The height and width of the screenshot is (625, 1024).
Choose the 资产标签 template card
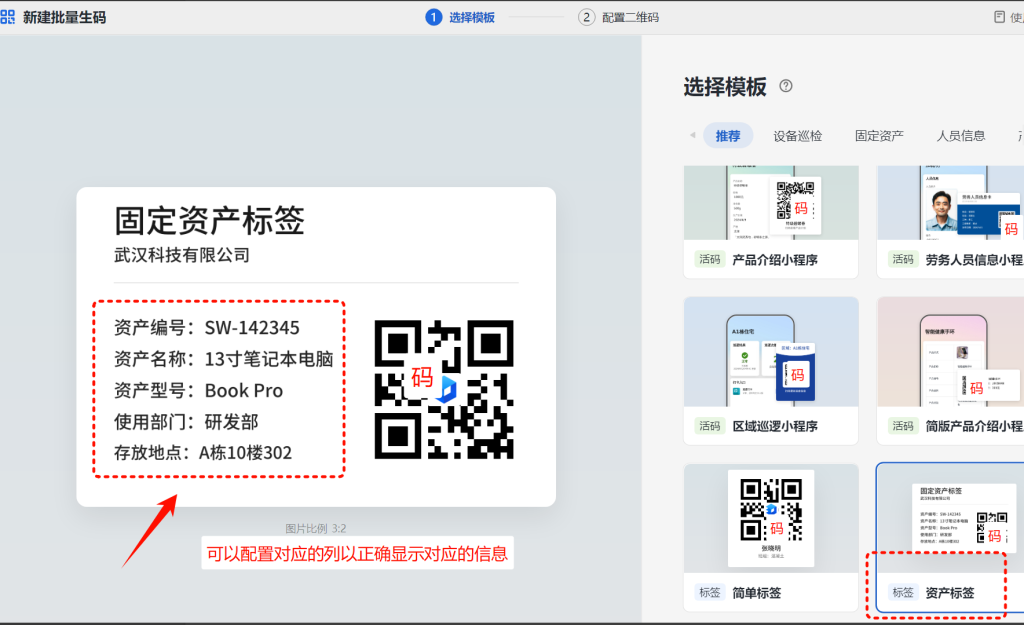click(x=950, y=537)
